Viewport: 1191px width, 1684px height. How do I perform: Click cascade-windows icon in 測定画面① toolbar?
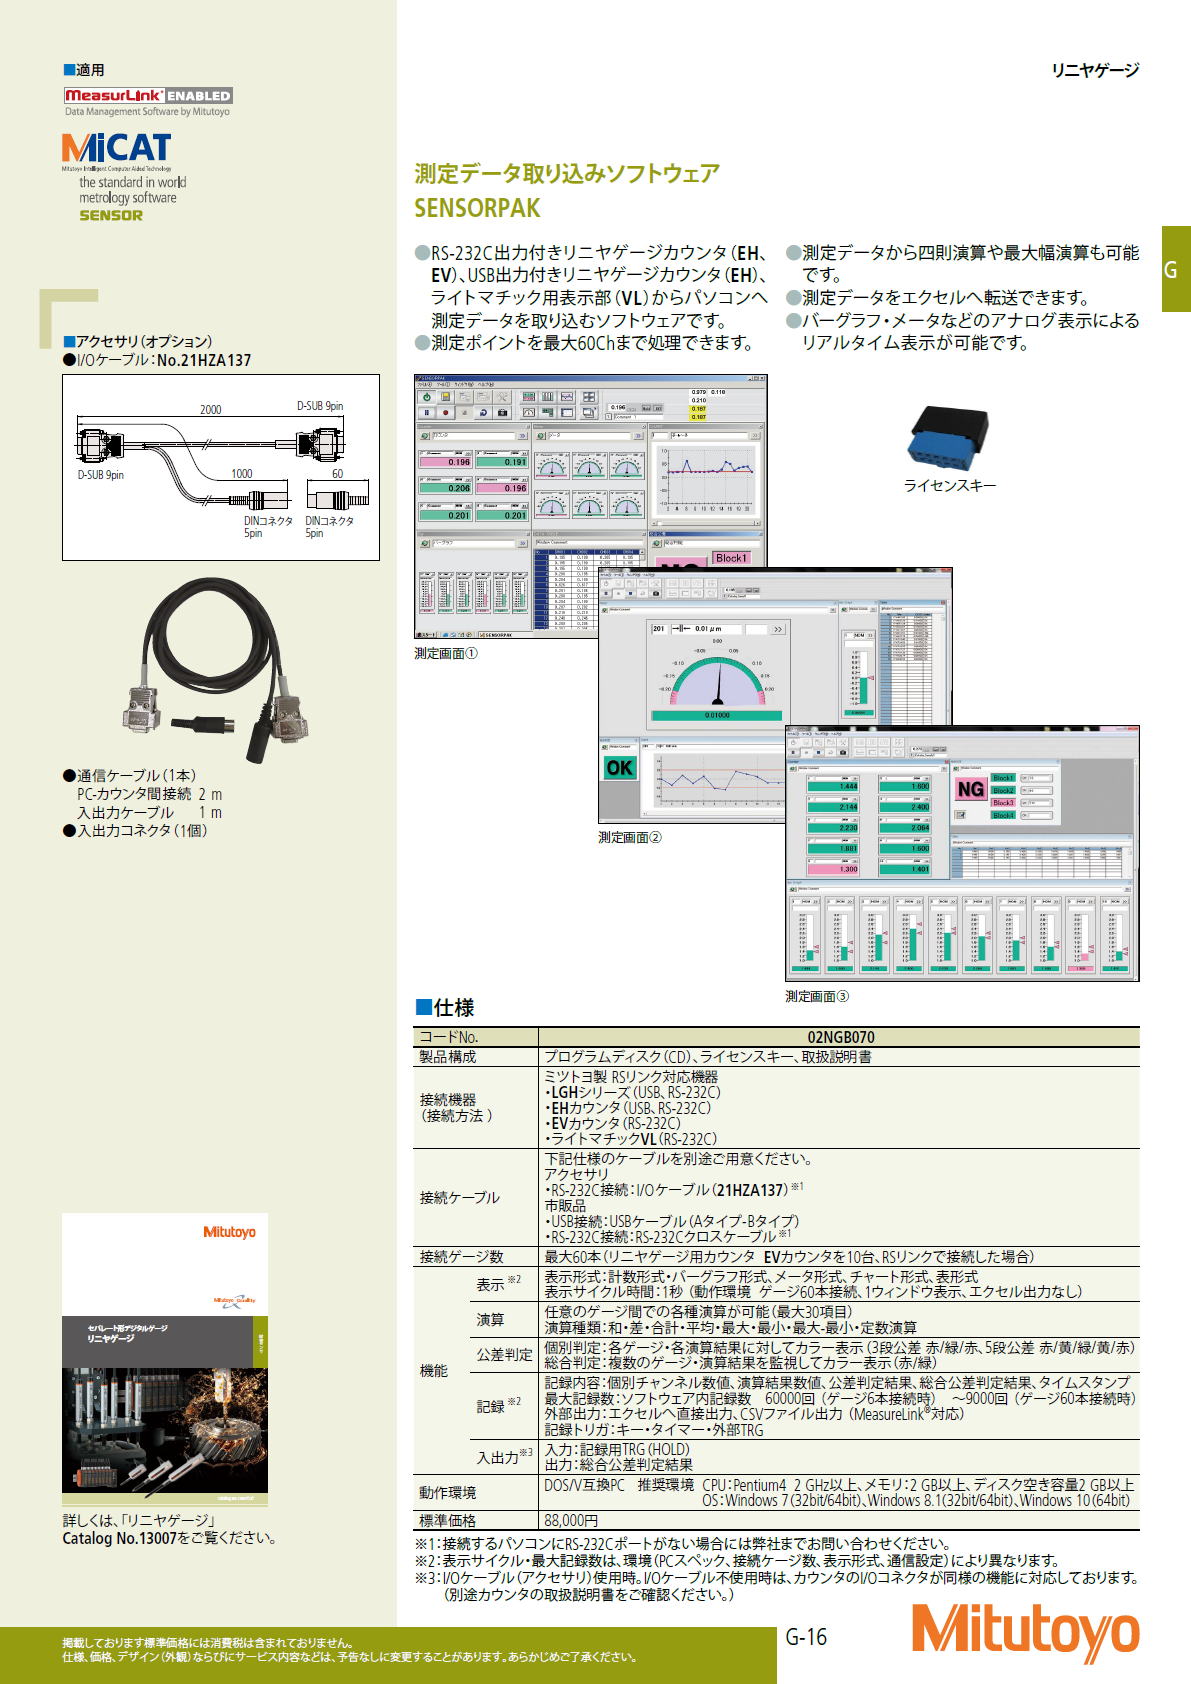pos(589,413)
